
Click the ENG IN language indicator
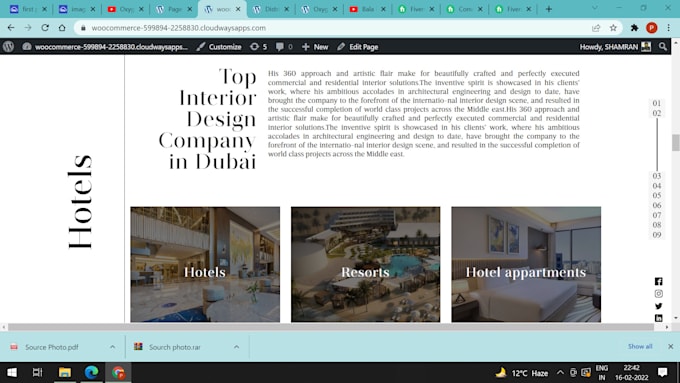click(602, 373)
